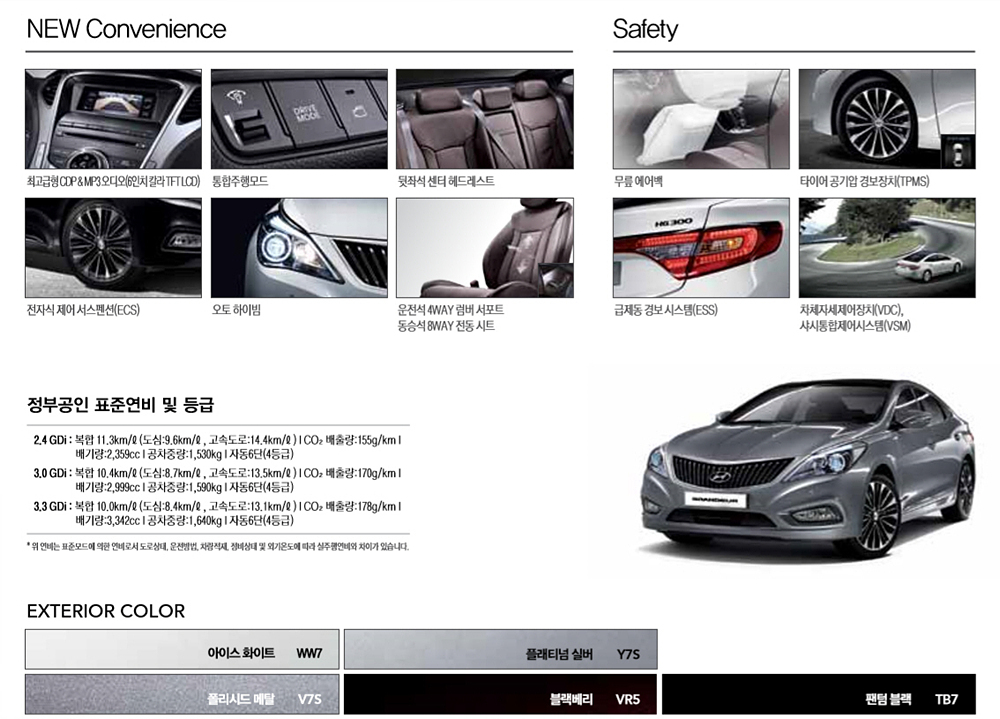
Task: Click the Safety section heading
Action: click(x=645, y=29)
